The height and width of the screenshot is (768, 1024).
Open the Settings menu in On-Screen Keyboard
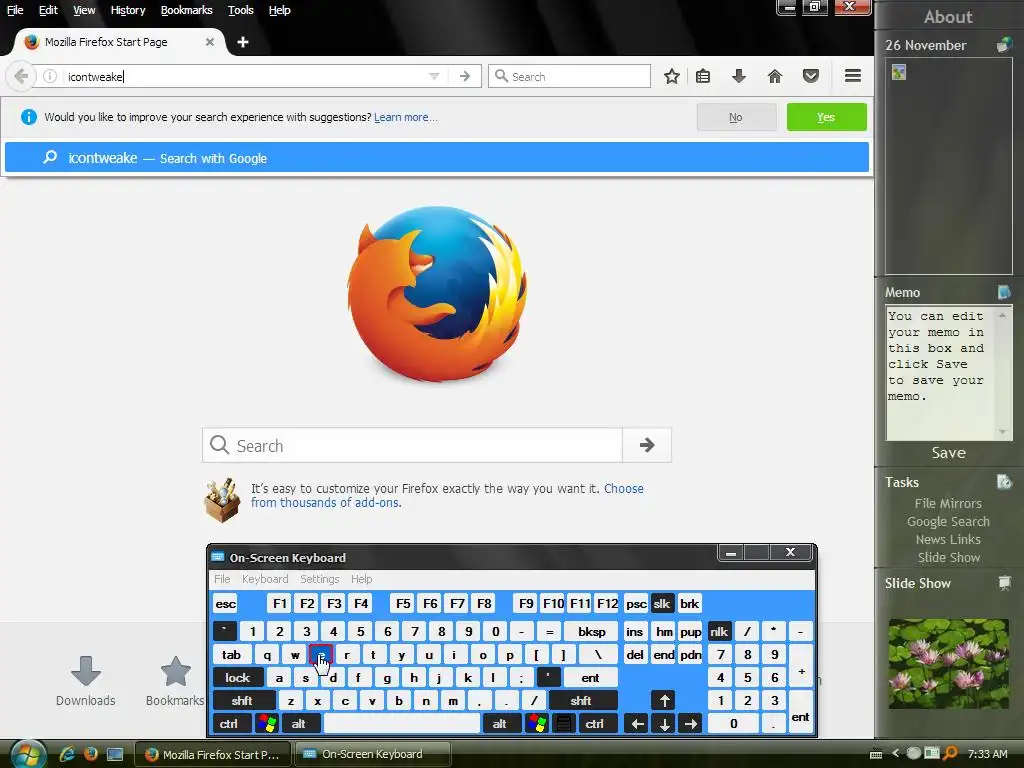tap(319, 579)
